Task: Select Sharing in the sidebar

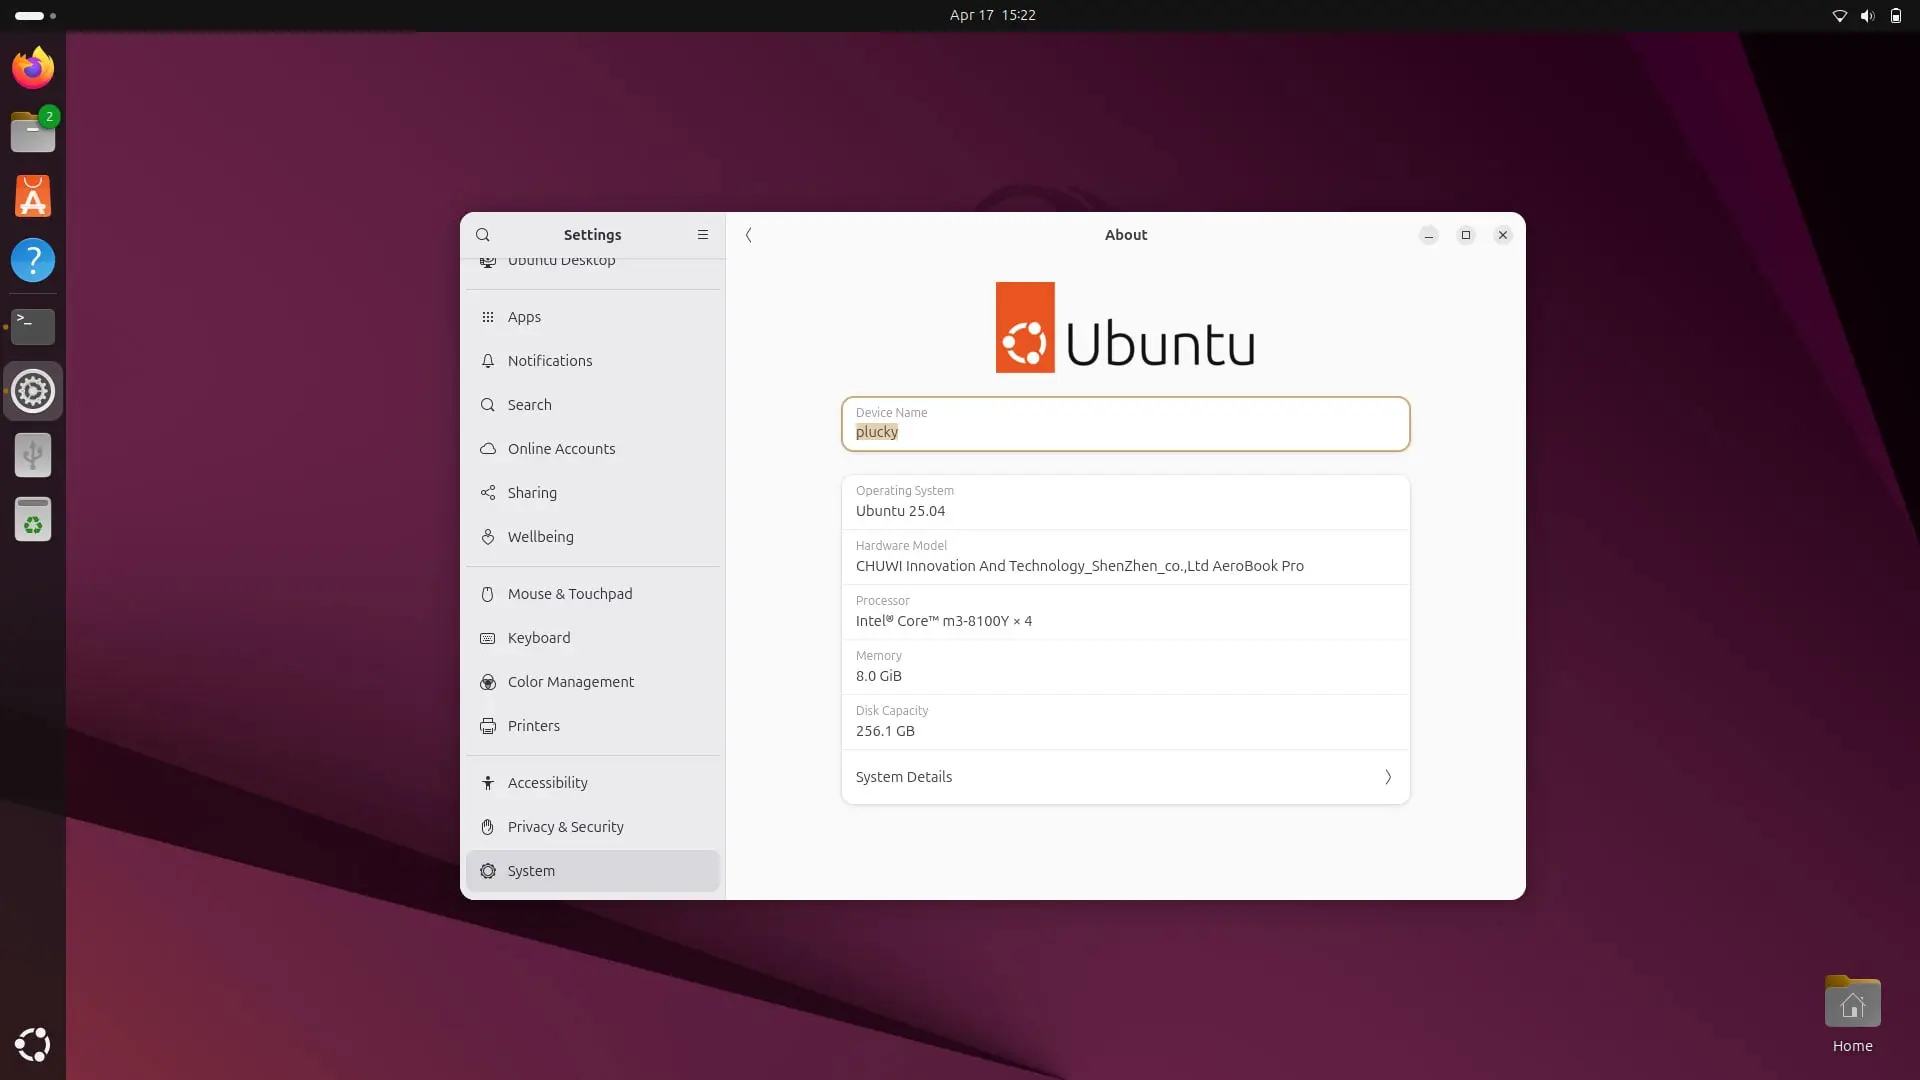Action: [593, 493]
